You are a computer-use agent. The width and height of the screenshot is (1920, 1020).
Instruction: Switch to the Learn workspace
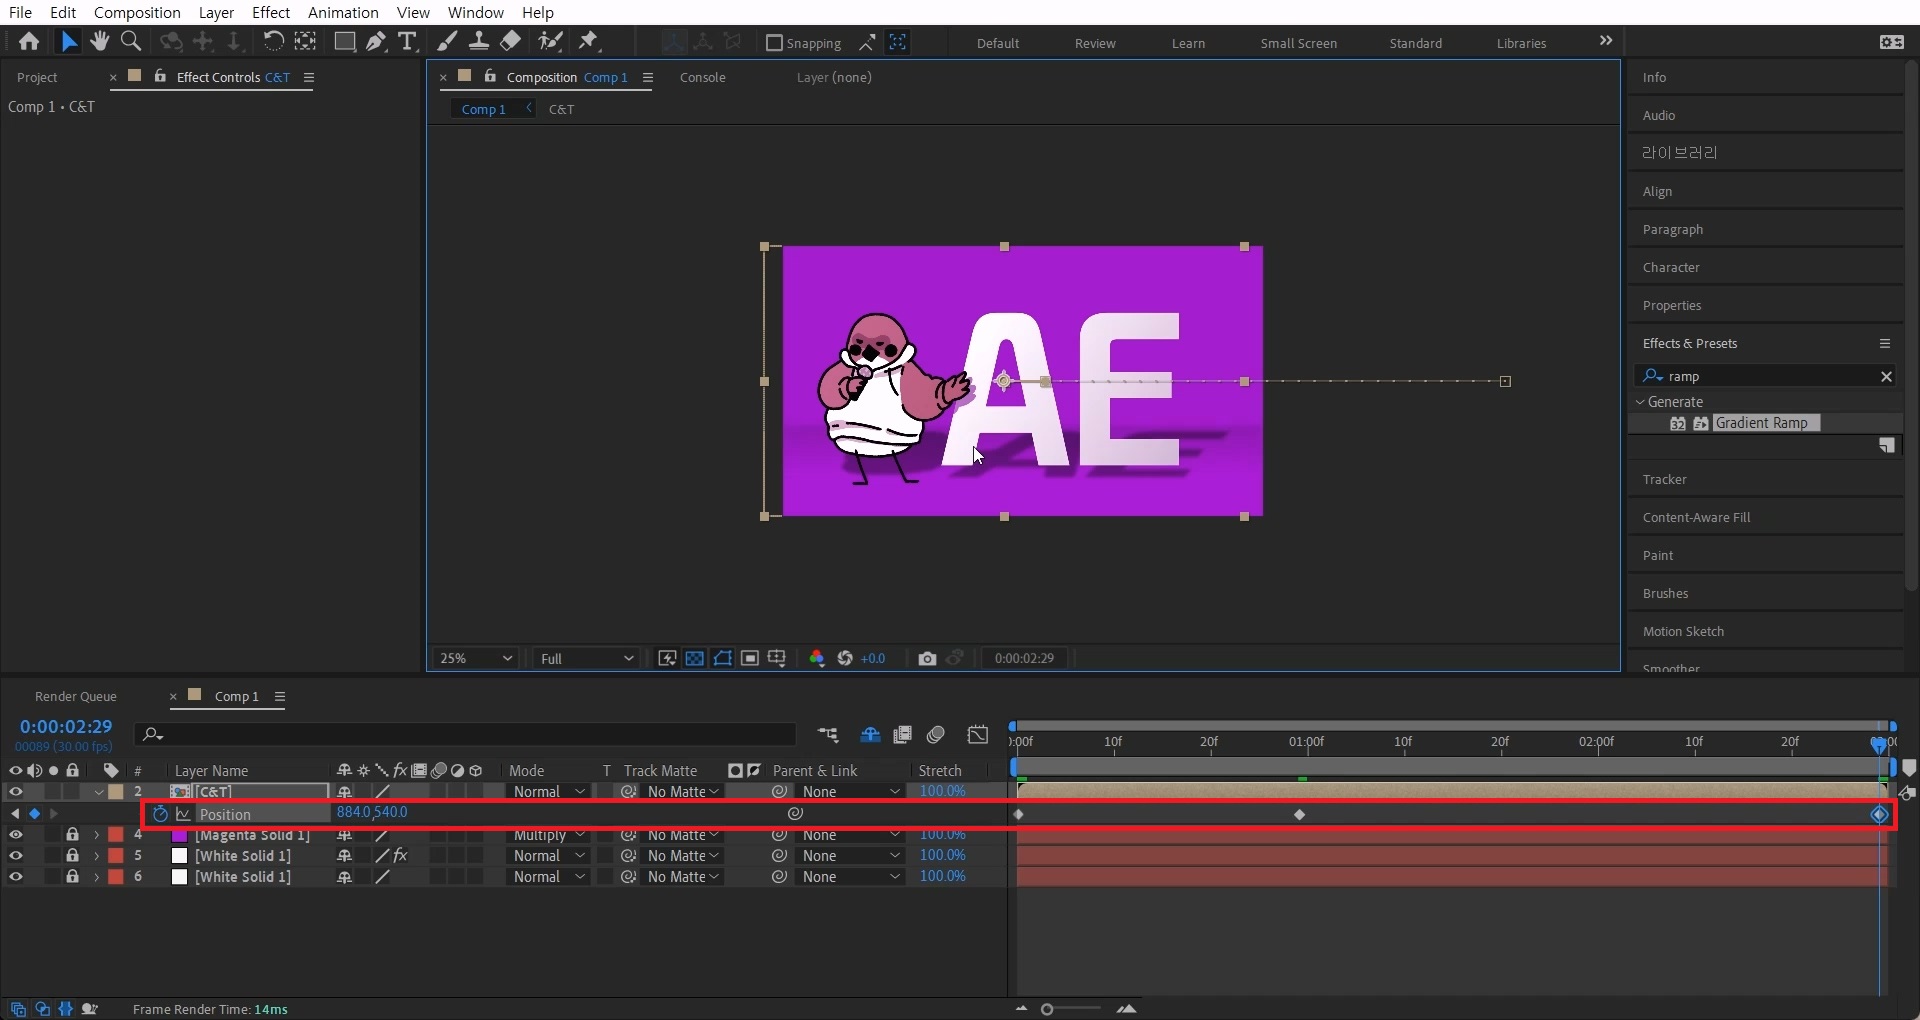tap(1188, 43)
